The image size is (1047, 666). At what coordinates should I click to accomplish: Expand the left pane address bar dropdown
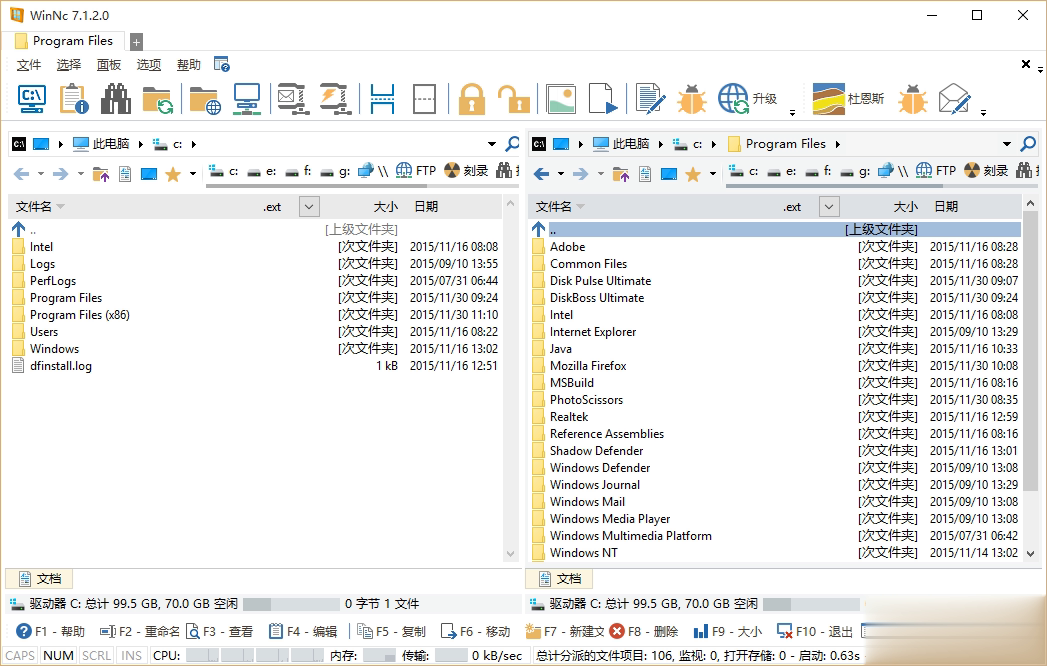(492, 144)
